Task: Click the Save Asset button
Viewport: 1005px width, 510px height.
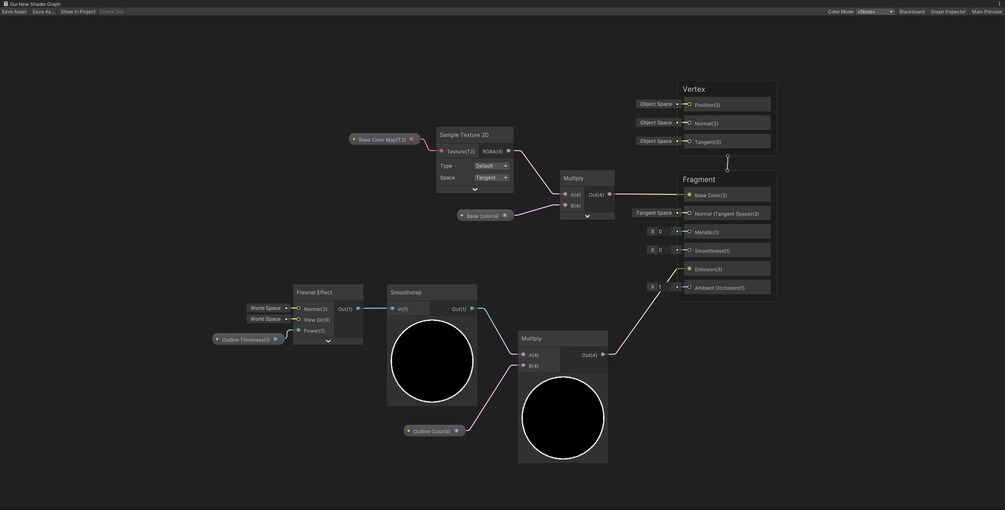Action: point(14,12)
